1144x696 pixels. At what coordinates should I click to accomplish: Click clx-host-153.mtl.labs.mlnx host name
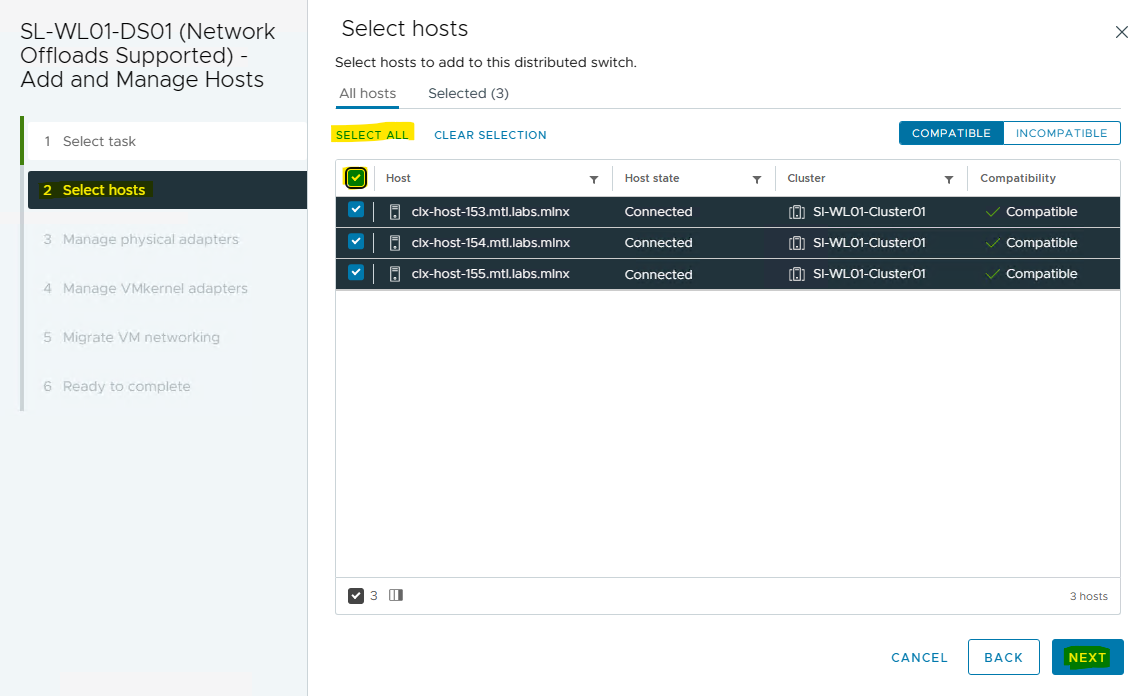point(490,212)
